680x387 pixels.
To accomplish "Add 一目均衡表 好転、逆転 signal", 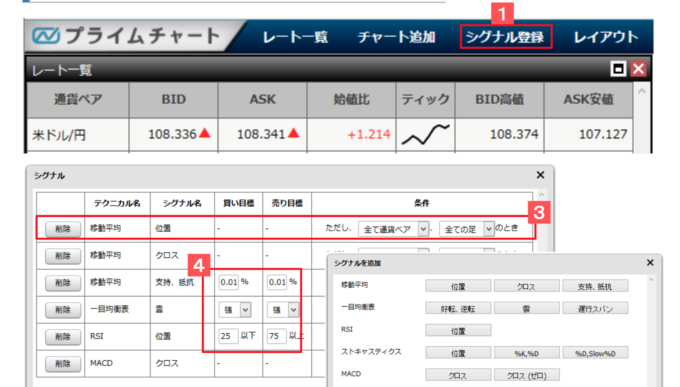I will (x=458, y=308).
